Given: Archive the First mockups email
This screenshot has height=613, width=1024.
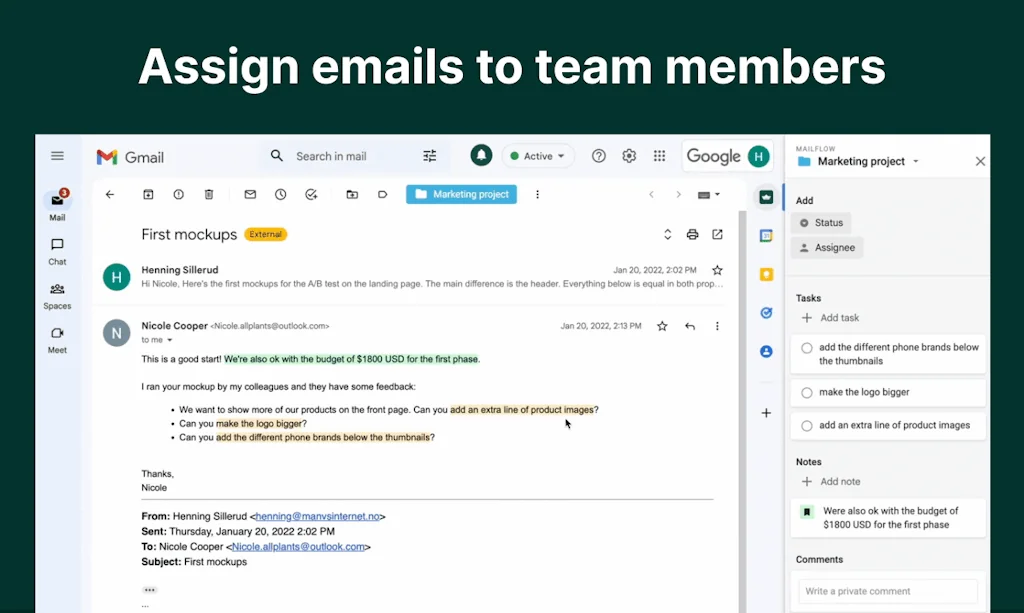Looking at the screenshot, I should coord(148,194).
